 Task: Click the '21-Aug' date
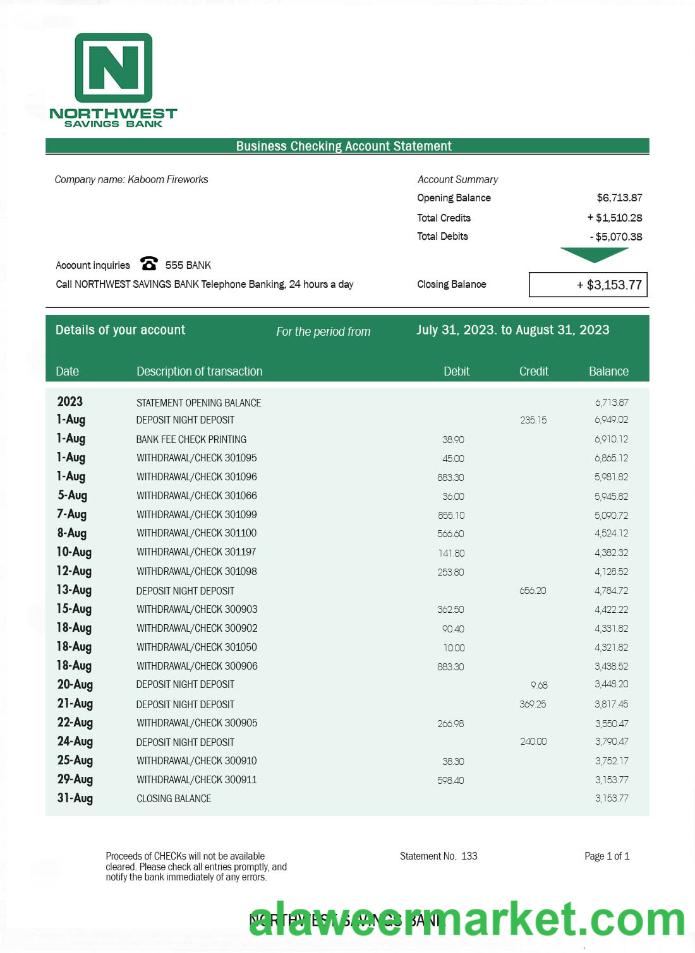pyautogui.click(x=75, y=704)
